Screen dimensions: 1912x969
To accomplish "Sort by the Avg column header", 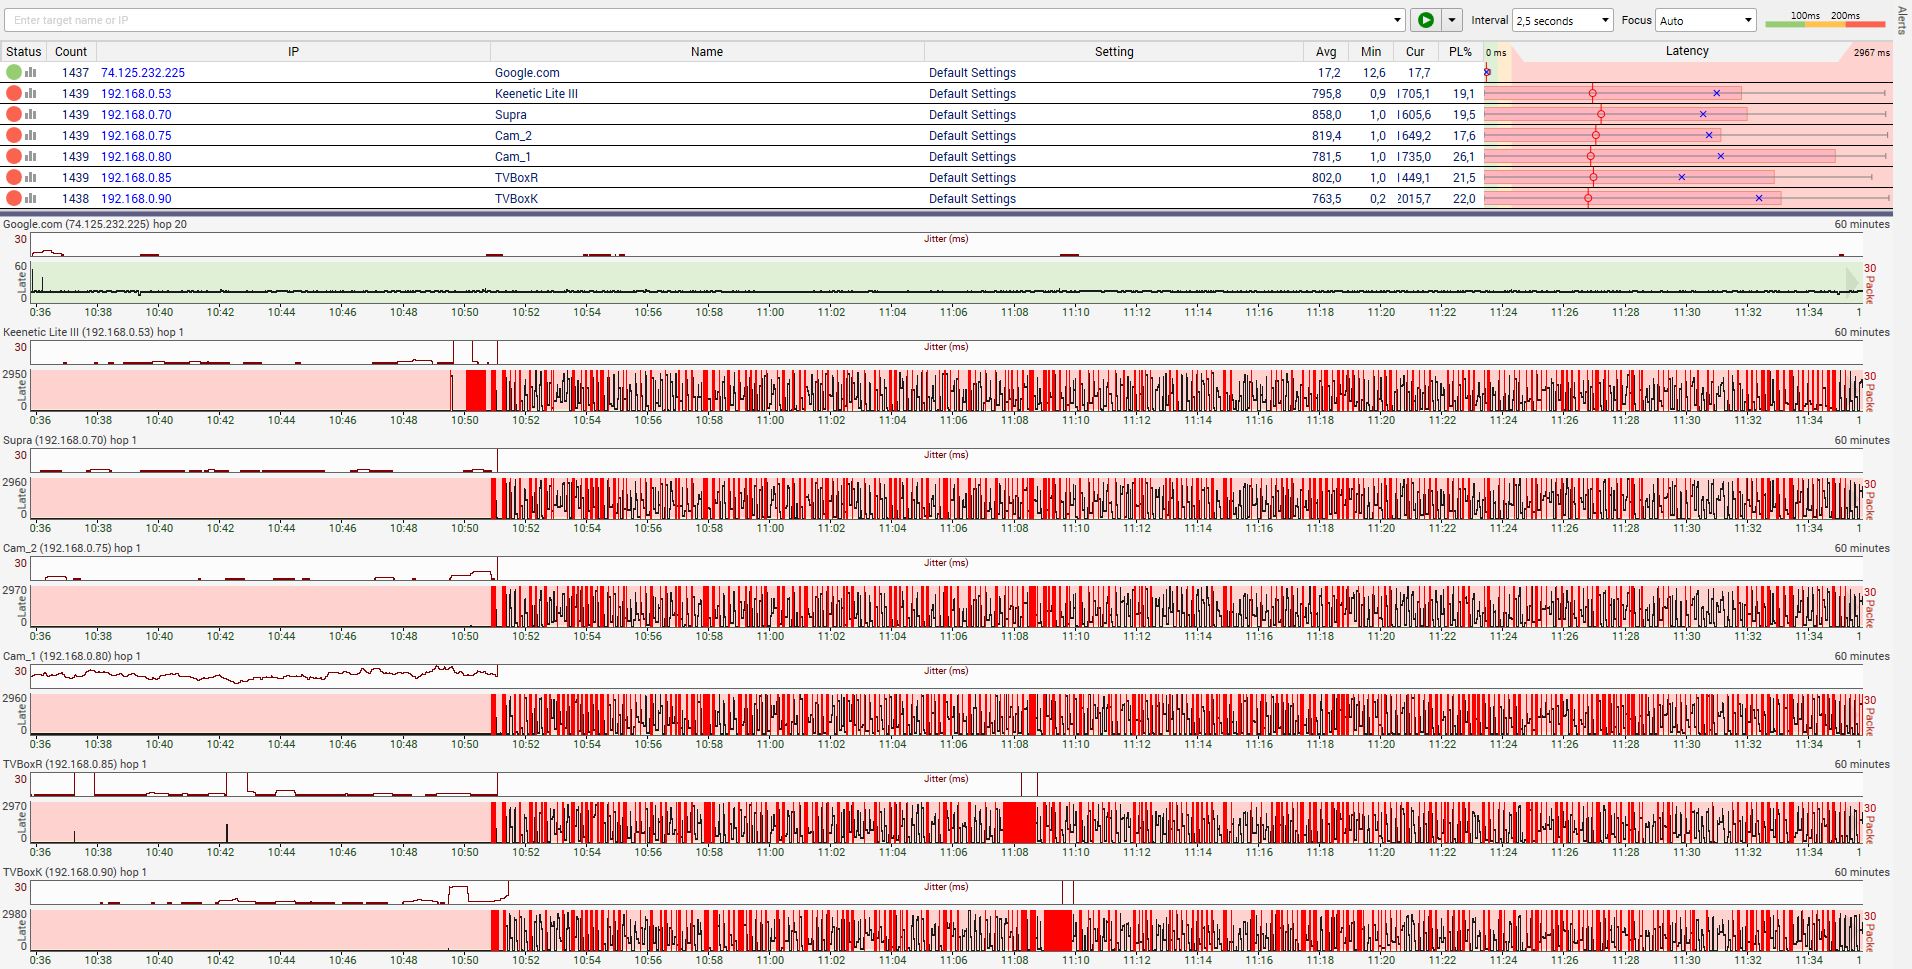I will 1326,51.
